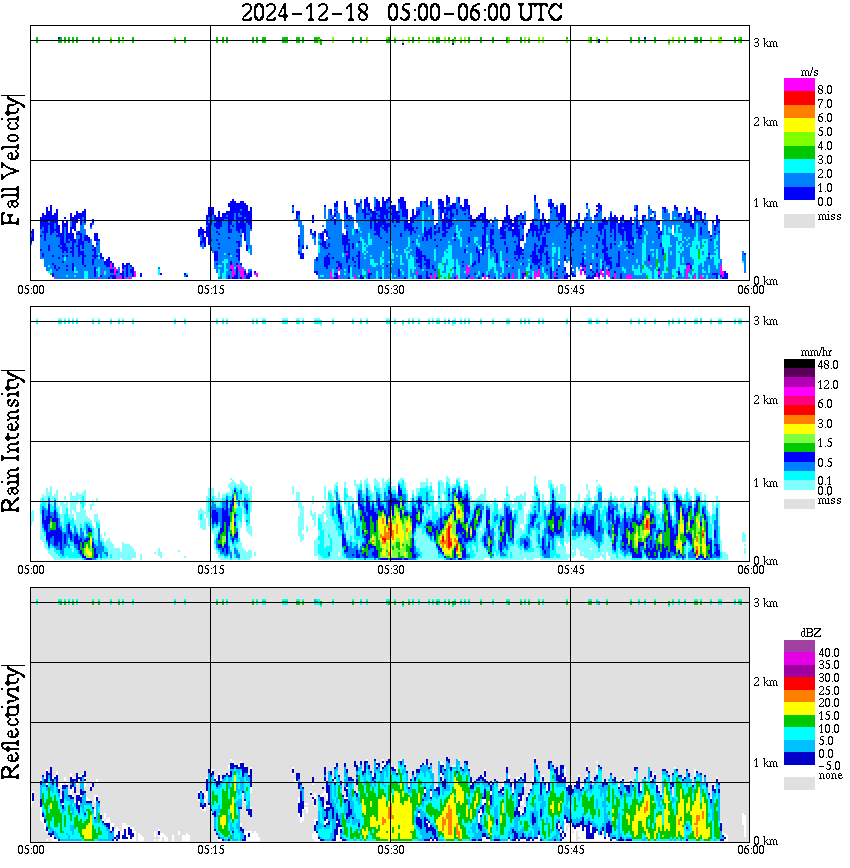Pick the grey miss swatch in Rain Intensity legend

pyautogui.click(x=799, y=504)
